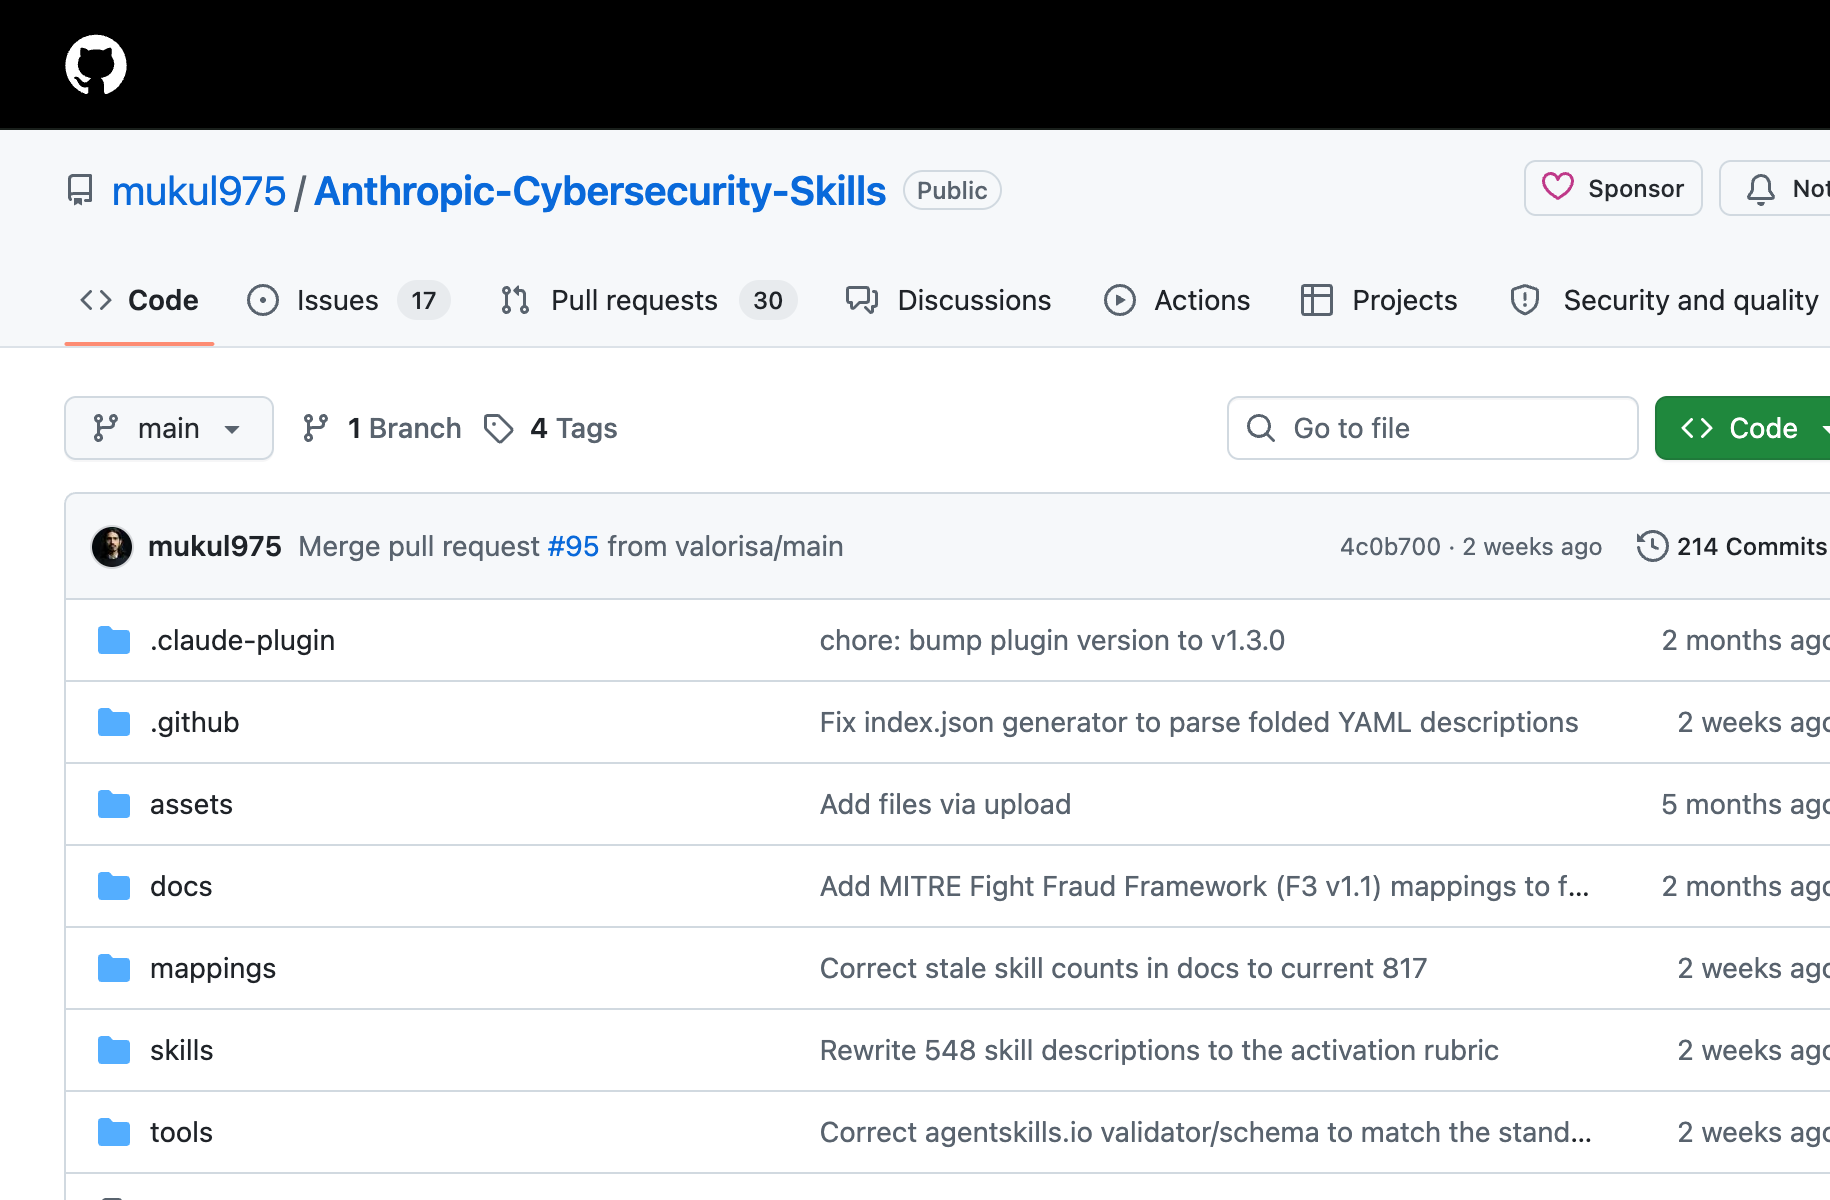Click folder icon for docs
Screen dimensions: 1830x1200
coord(114,886)
